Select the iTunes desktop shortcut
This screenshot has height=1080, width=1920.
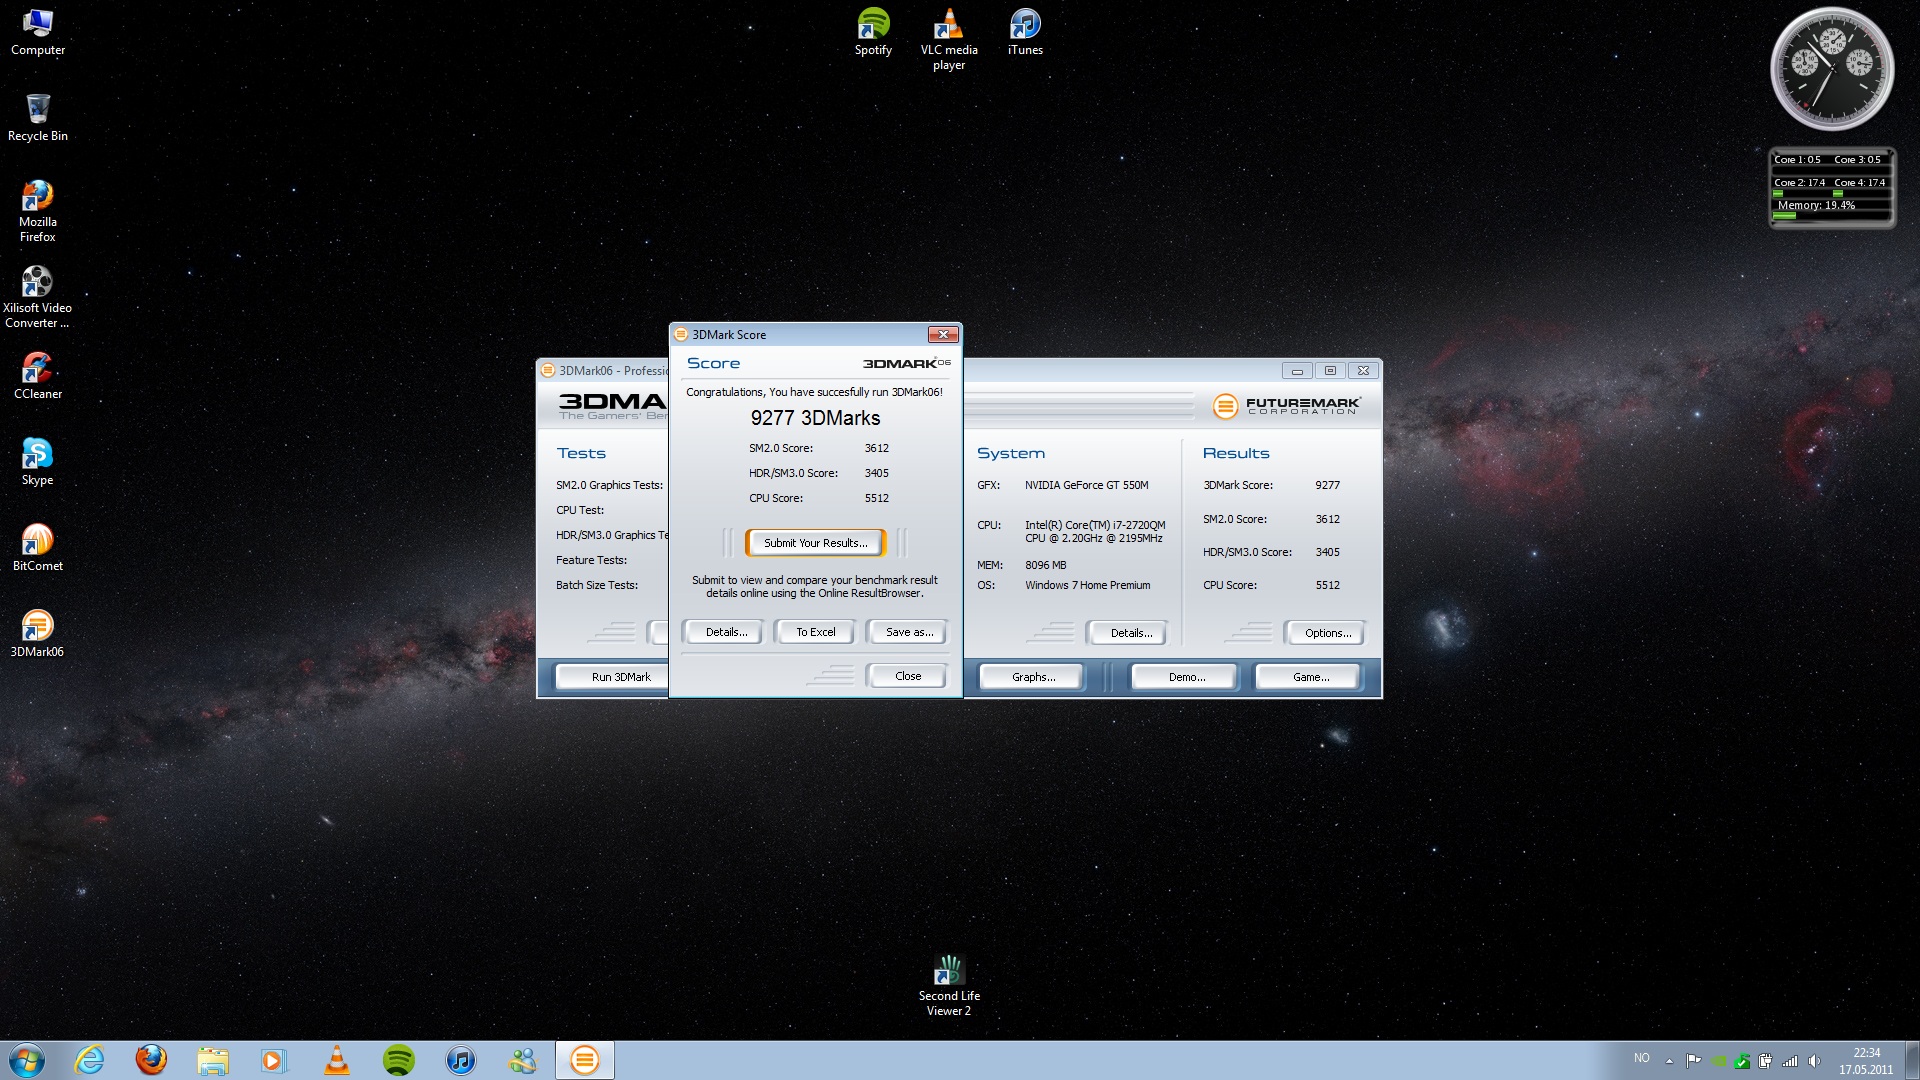pos(1025,32)
